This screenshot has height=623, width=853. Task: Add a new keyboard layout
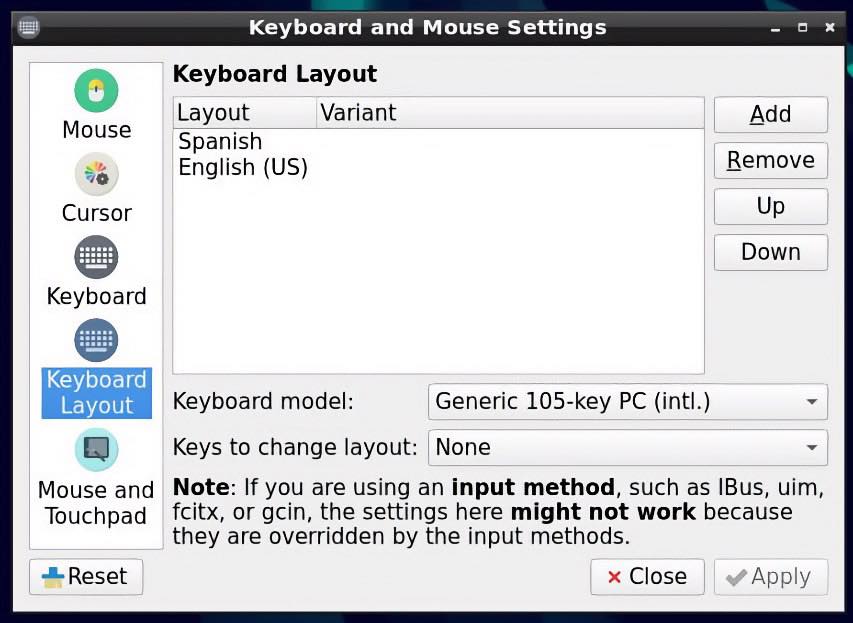click(x=771, y=115)
